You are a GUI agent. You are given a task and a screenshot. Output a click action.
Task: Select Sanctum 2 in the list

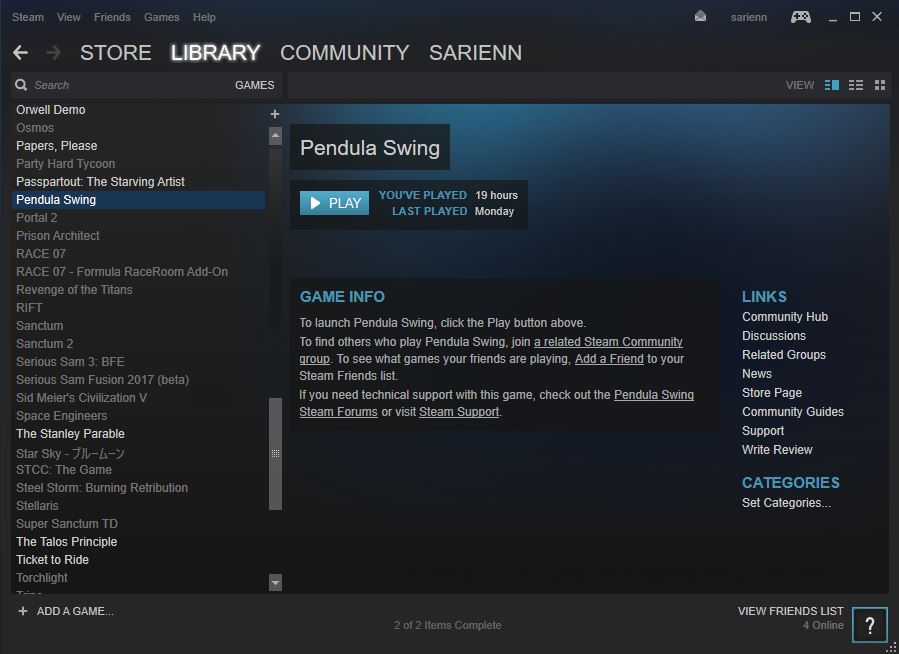coord(138,344)
